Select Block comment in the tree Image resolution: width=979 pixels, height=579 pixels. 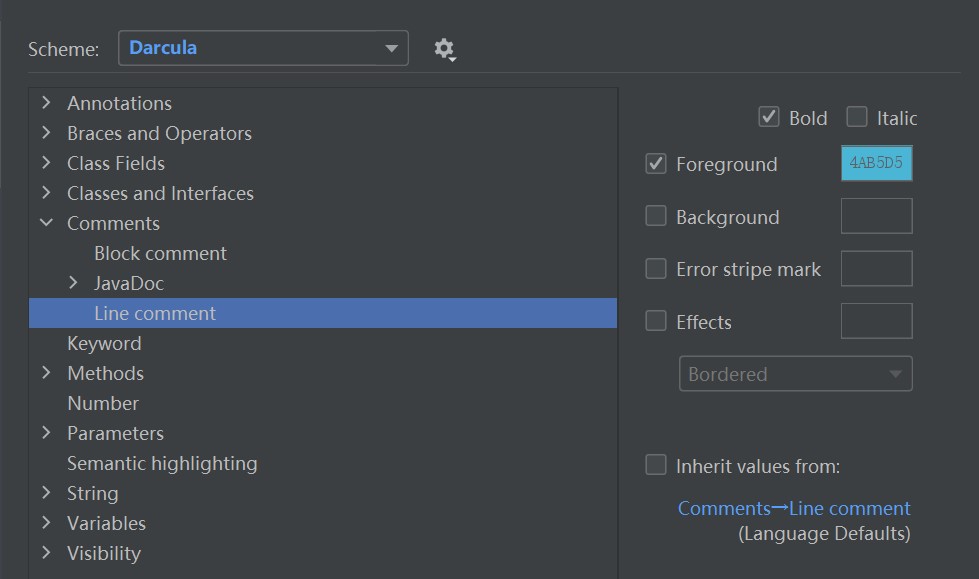click(x=160, y=253)
